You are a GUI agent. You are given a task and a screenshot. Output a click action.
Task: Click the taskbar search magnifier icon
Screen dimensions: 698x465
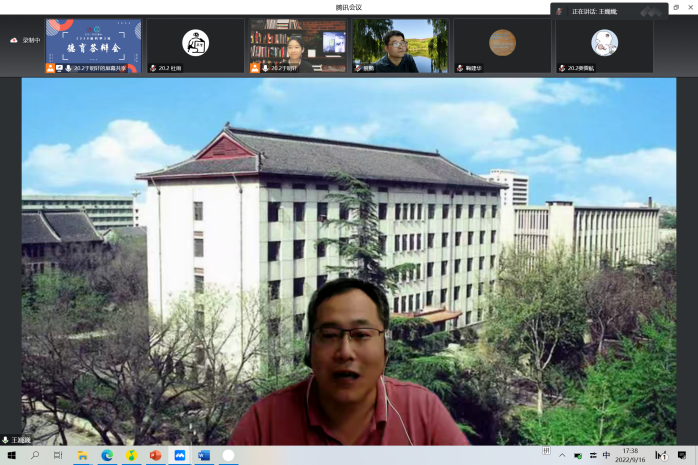(35, 455)
